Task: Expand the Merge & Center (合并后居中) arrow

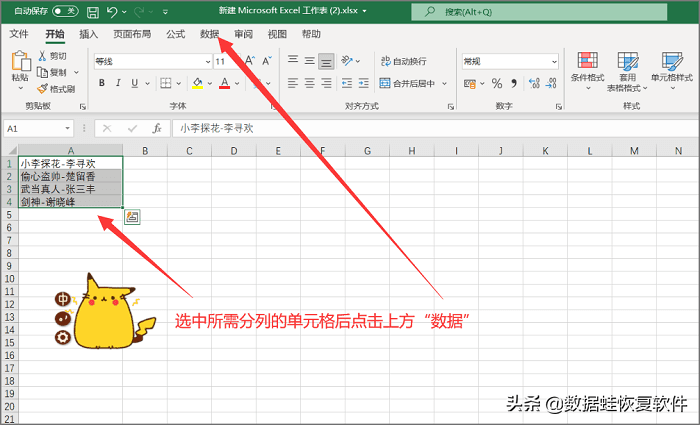Action: click(x=444, y=83)
